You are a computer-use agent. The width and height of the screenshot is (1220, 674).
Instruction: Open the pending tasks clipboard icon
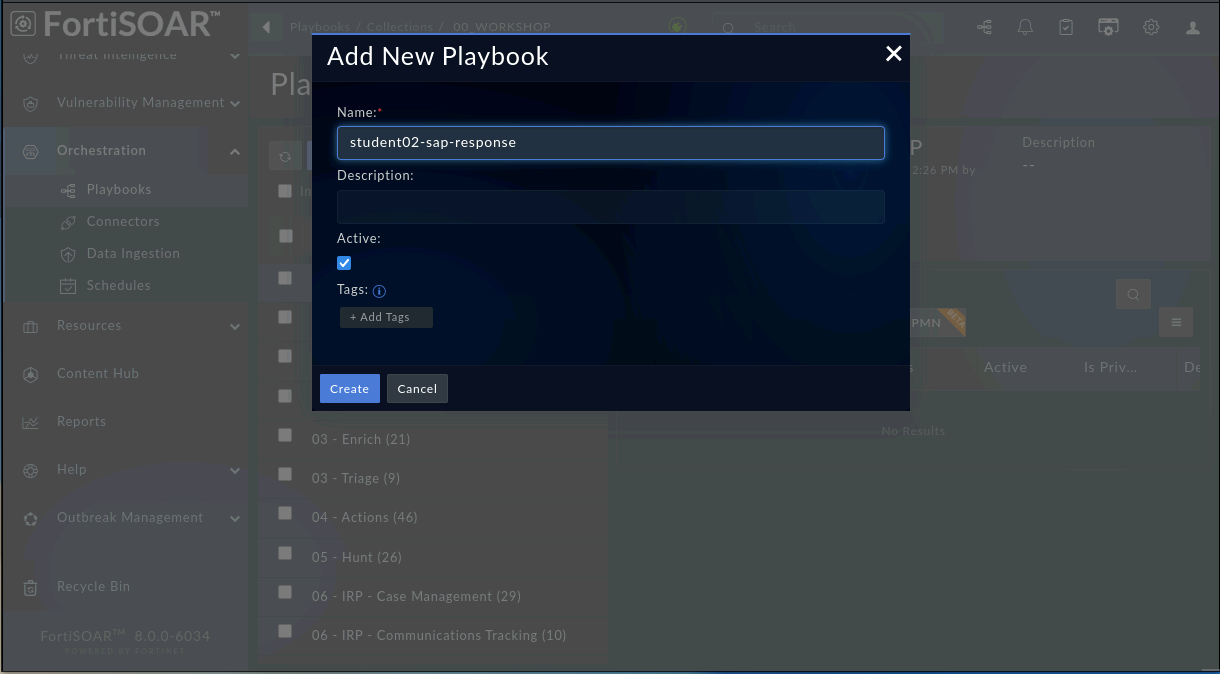coord(1066,28)
